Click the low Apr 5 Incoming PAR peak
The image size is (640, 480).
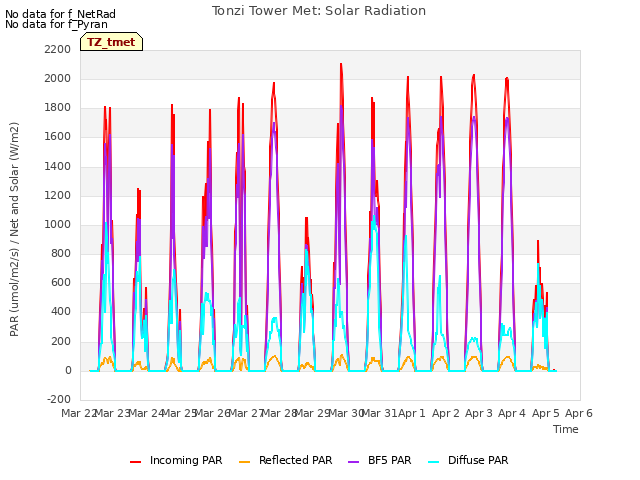[538, 242]
